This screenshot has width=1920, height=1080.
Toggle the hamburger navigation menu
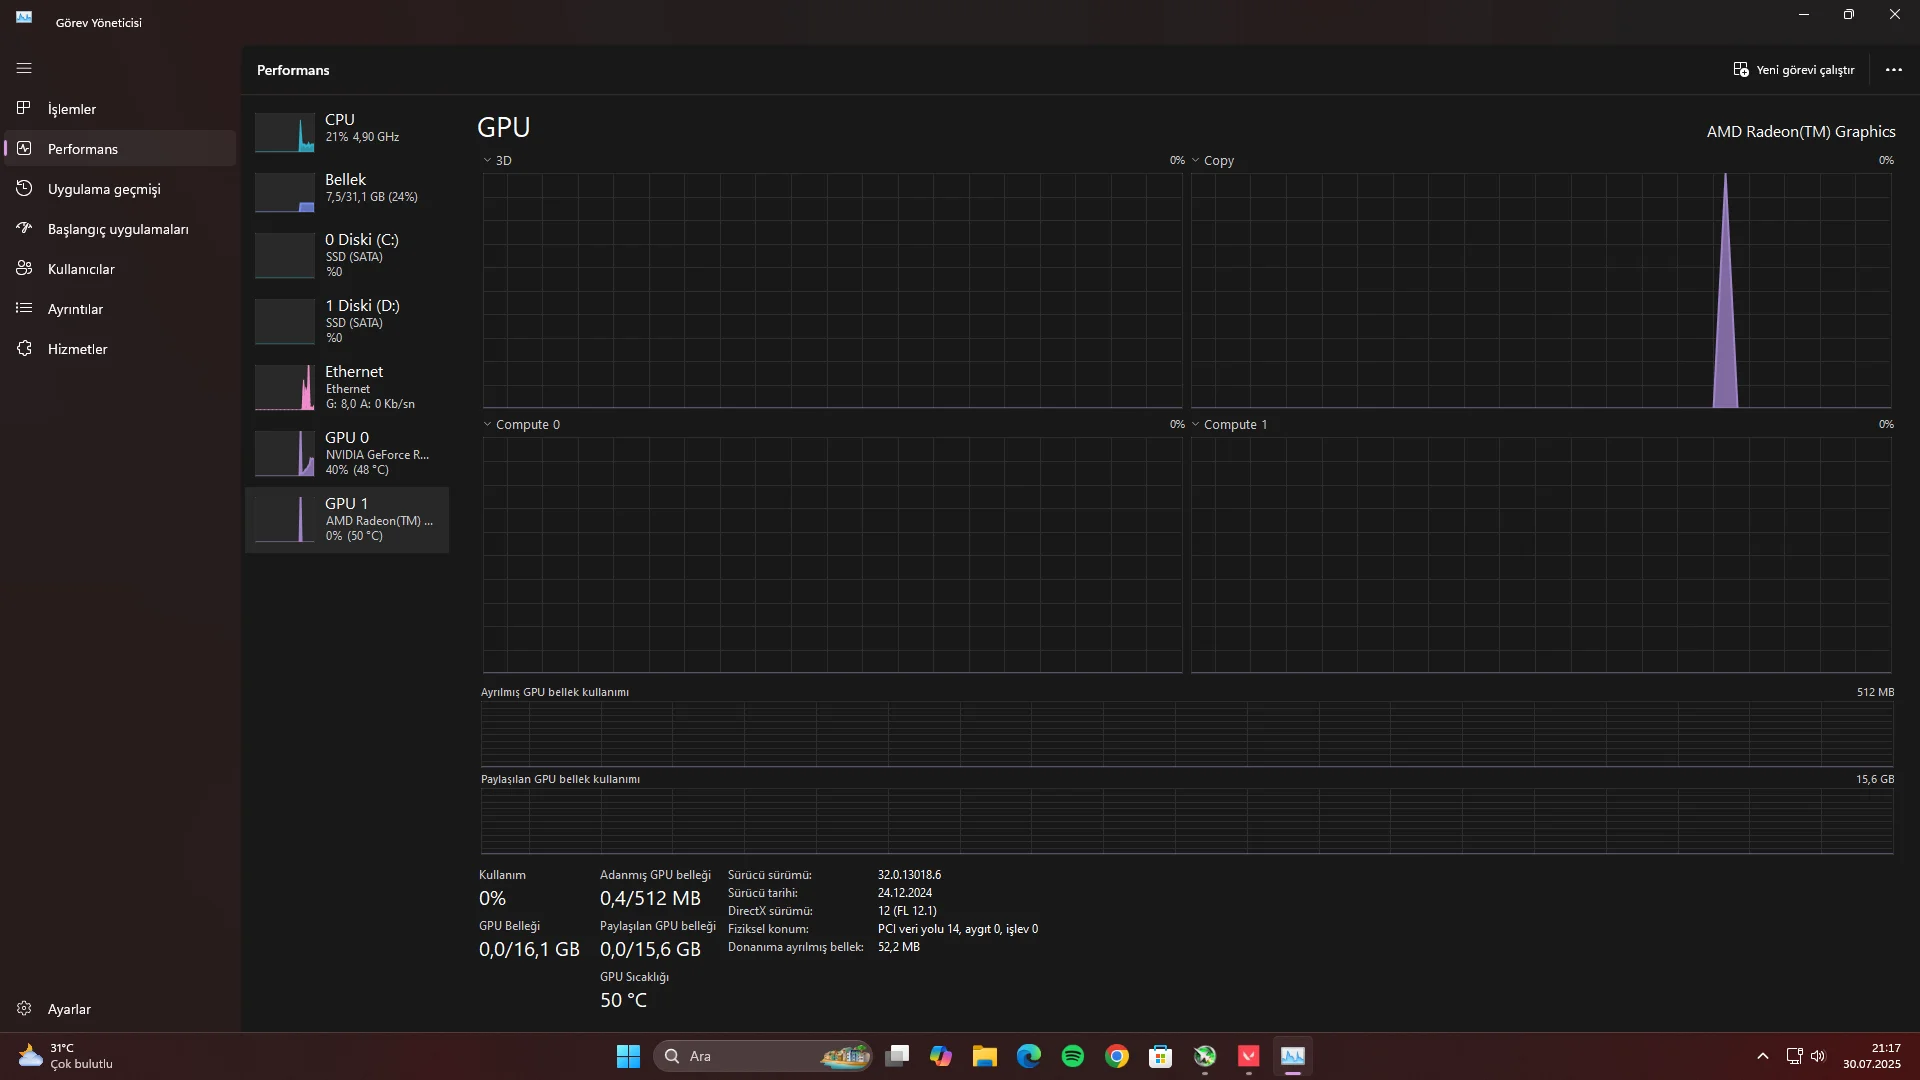click(24, 68)
